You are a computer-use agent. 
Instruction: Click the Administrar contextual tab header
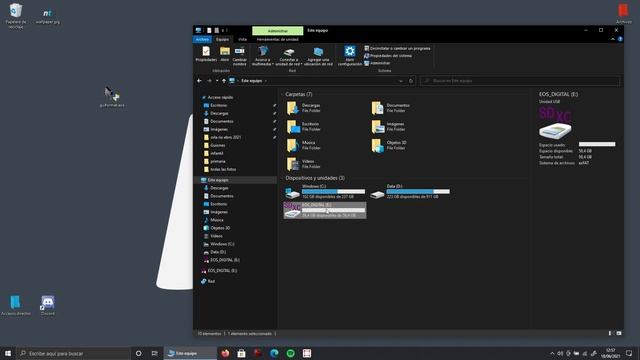[278, 31]
